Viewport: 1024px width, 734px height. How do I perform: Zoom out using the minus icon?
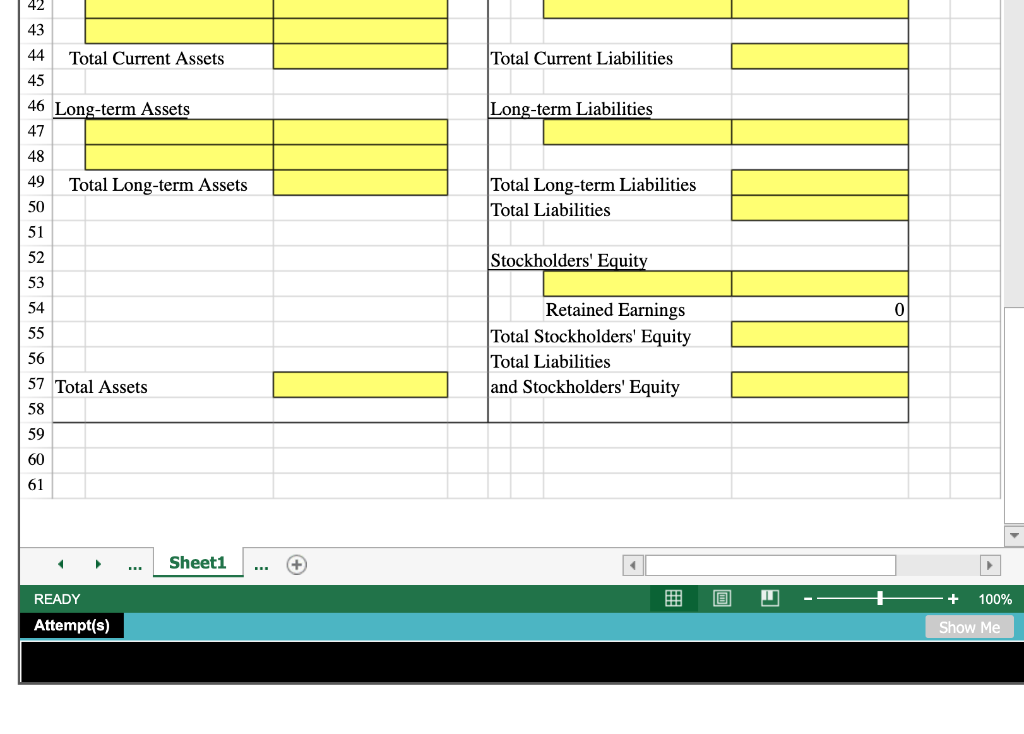[x=807, y=599]
